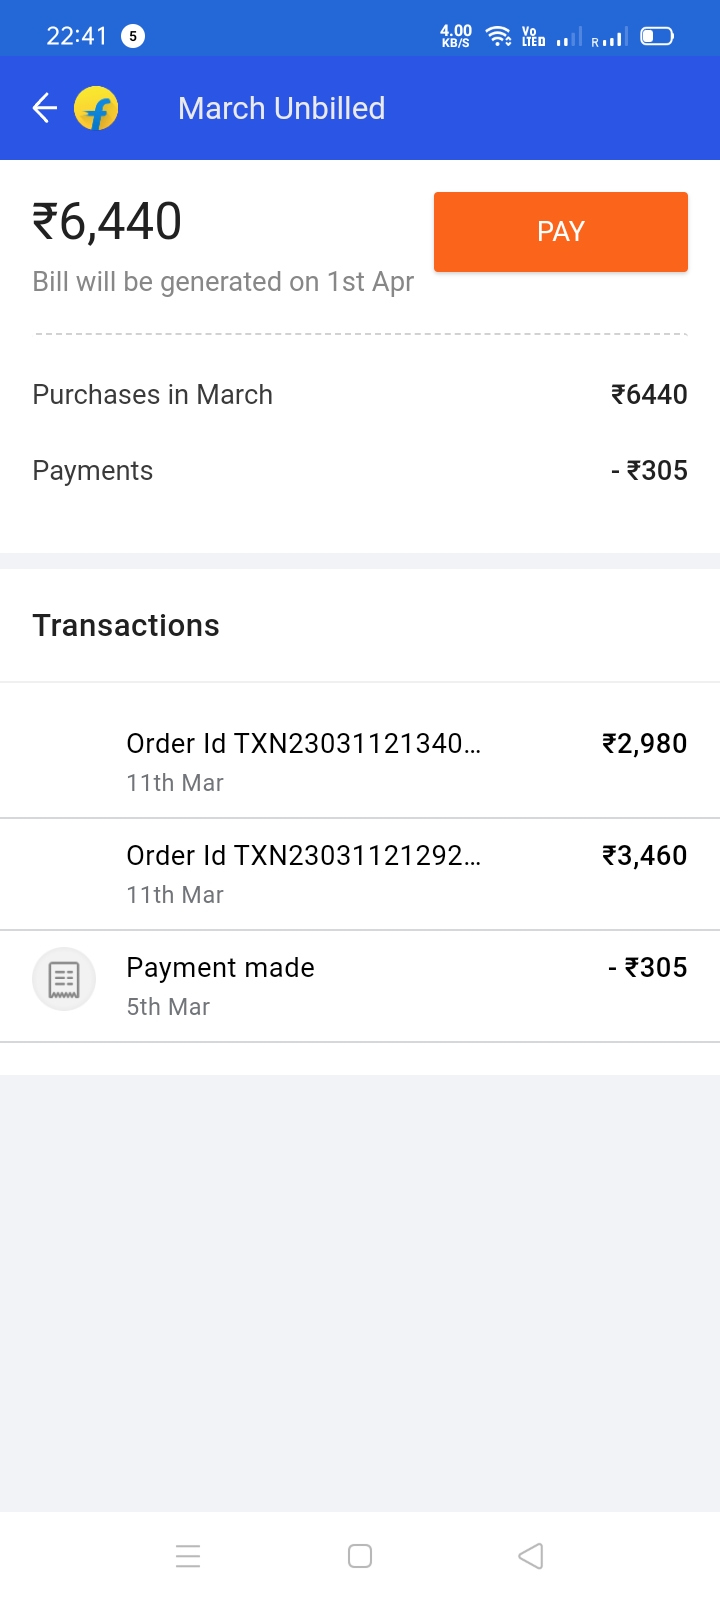Tap the ₹3,460 transaction amount

(x=644, y=856)
